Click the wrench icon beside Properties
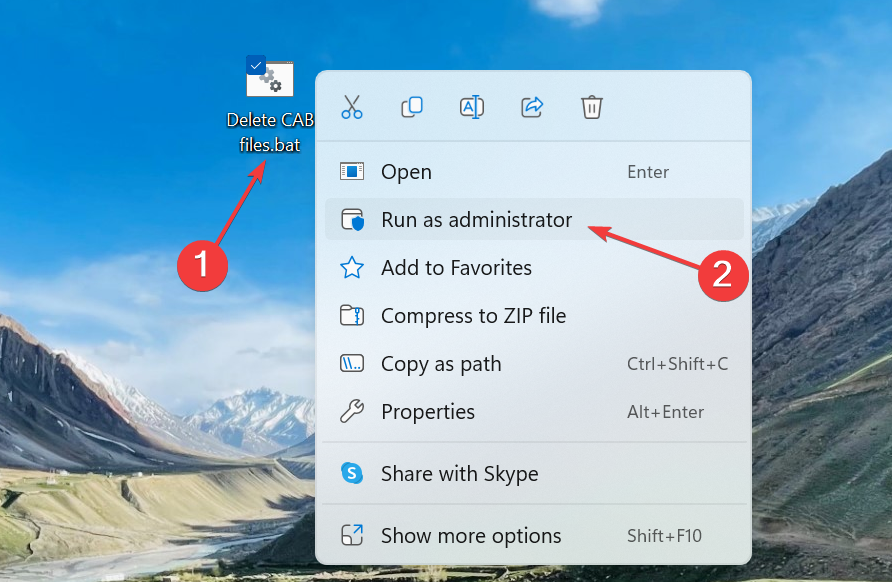892x582 pixels. (352, 411)
